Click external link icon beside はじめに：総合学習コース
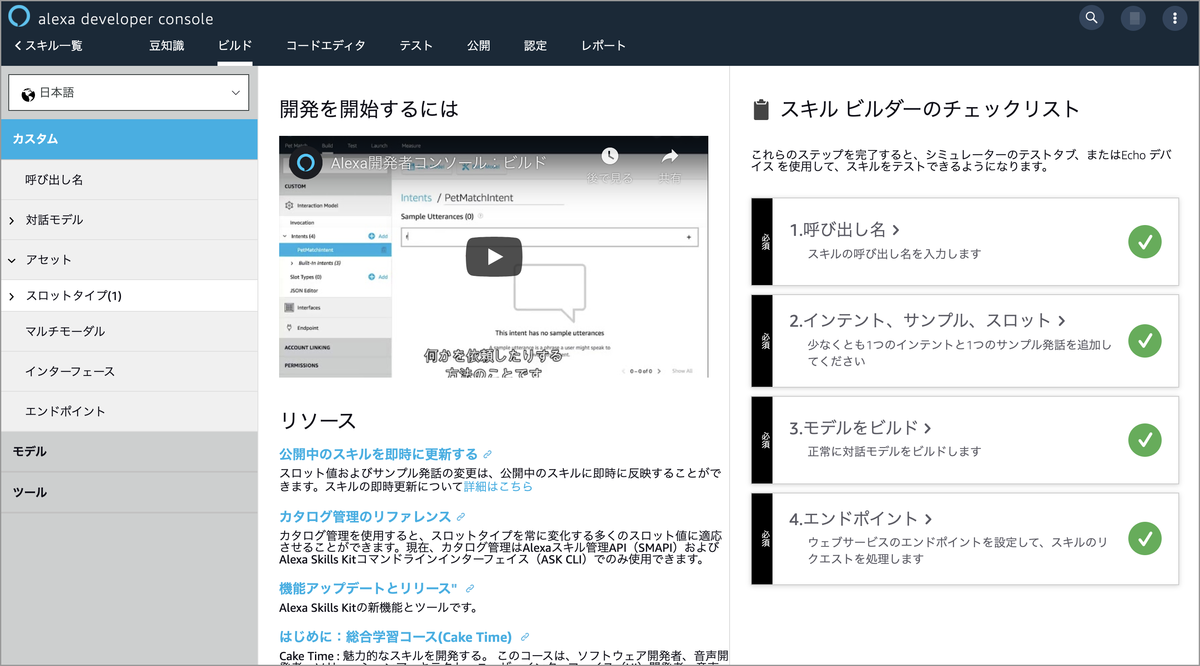The height and width of the screenshot is (666, 1200). click(x=524, y=637)
